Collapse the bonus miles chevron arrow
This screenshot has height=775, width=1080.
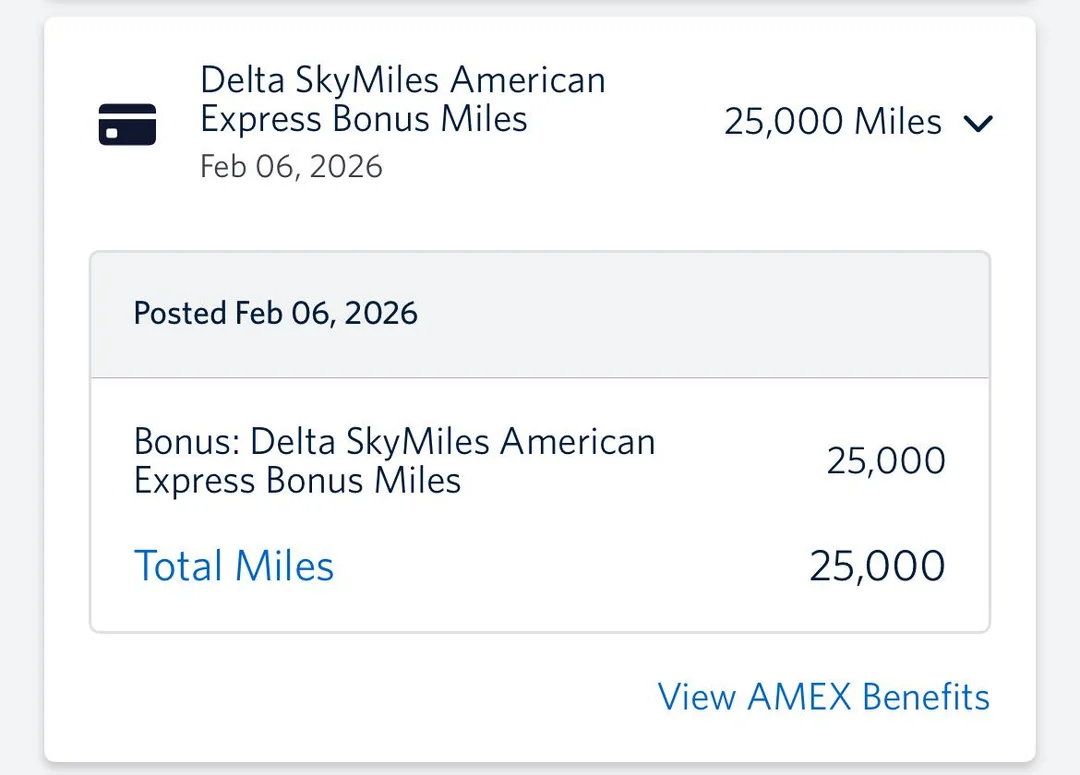pyautogui.click(x=977, y=123)
